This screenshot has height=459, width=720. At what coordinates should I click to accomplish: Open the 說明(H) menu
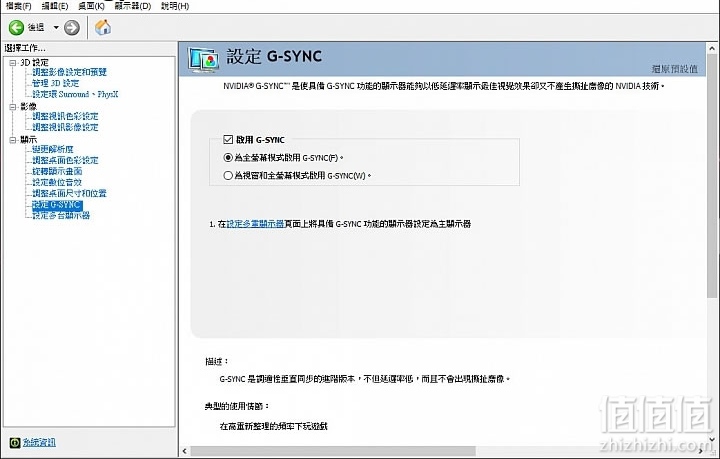[175, 6]
